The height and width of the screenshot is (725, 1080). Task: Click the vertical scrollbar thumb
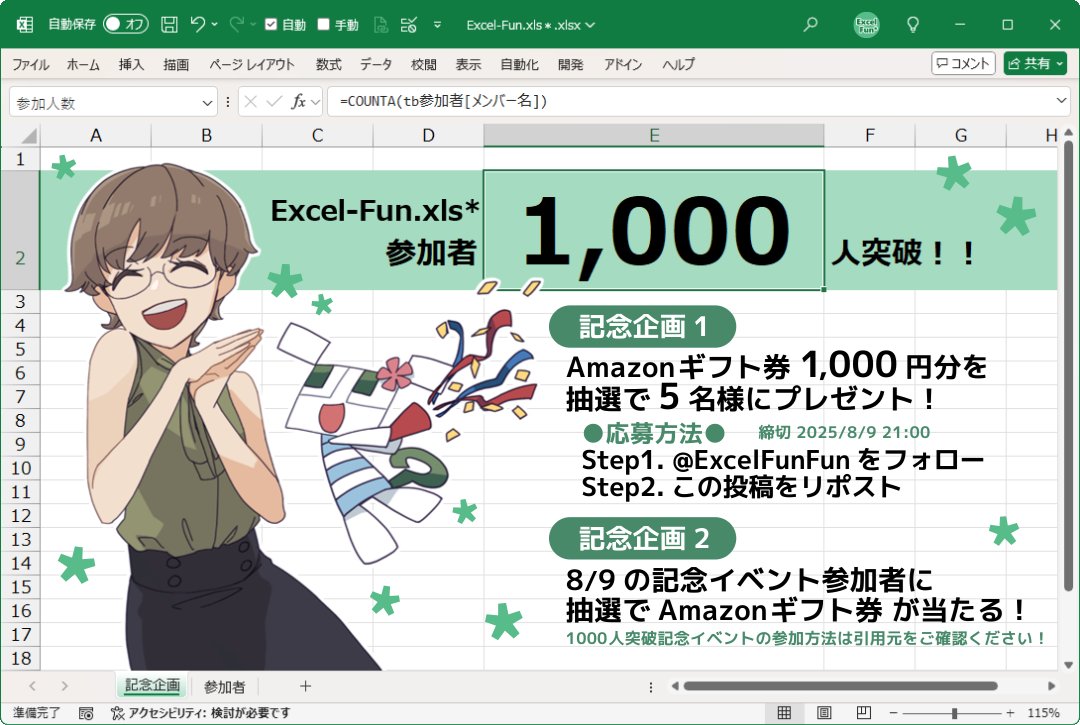click(1068, 365)
